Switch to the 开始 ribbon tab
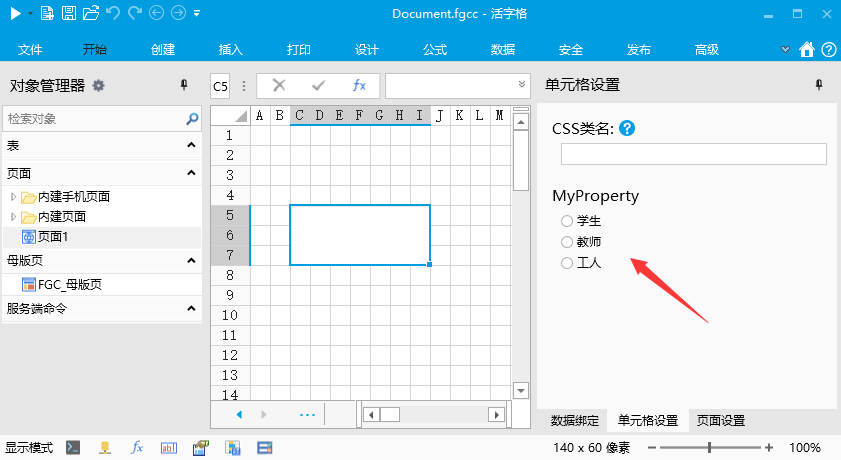The height and width of the screenshot is (460, 841). coord(94,49)
